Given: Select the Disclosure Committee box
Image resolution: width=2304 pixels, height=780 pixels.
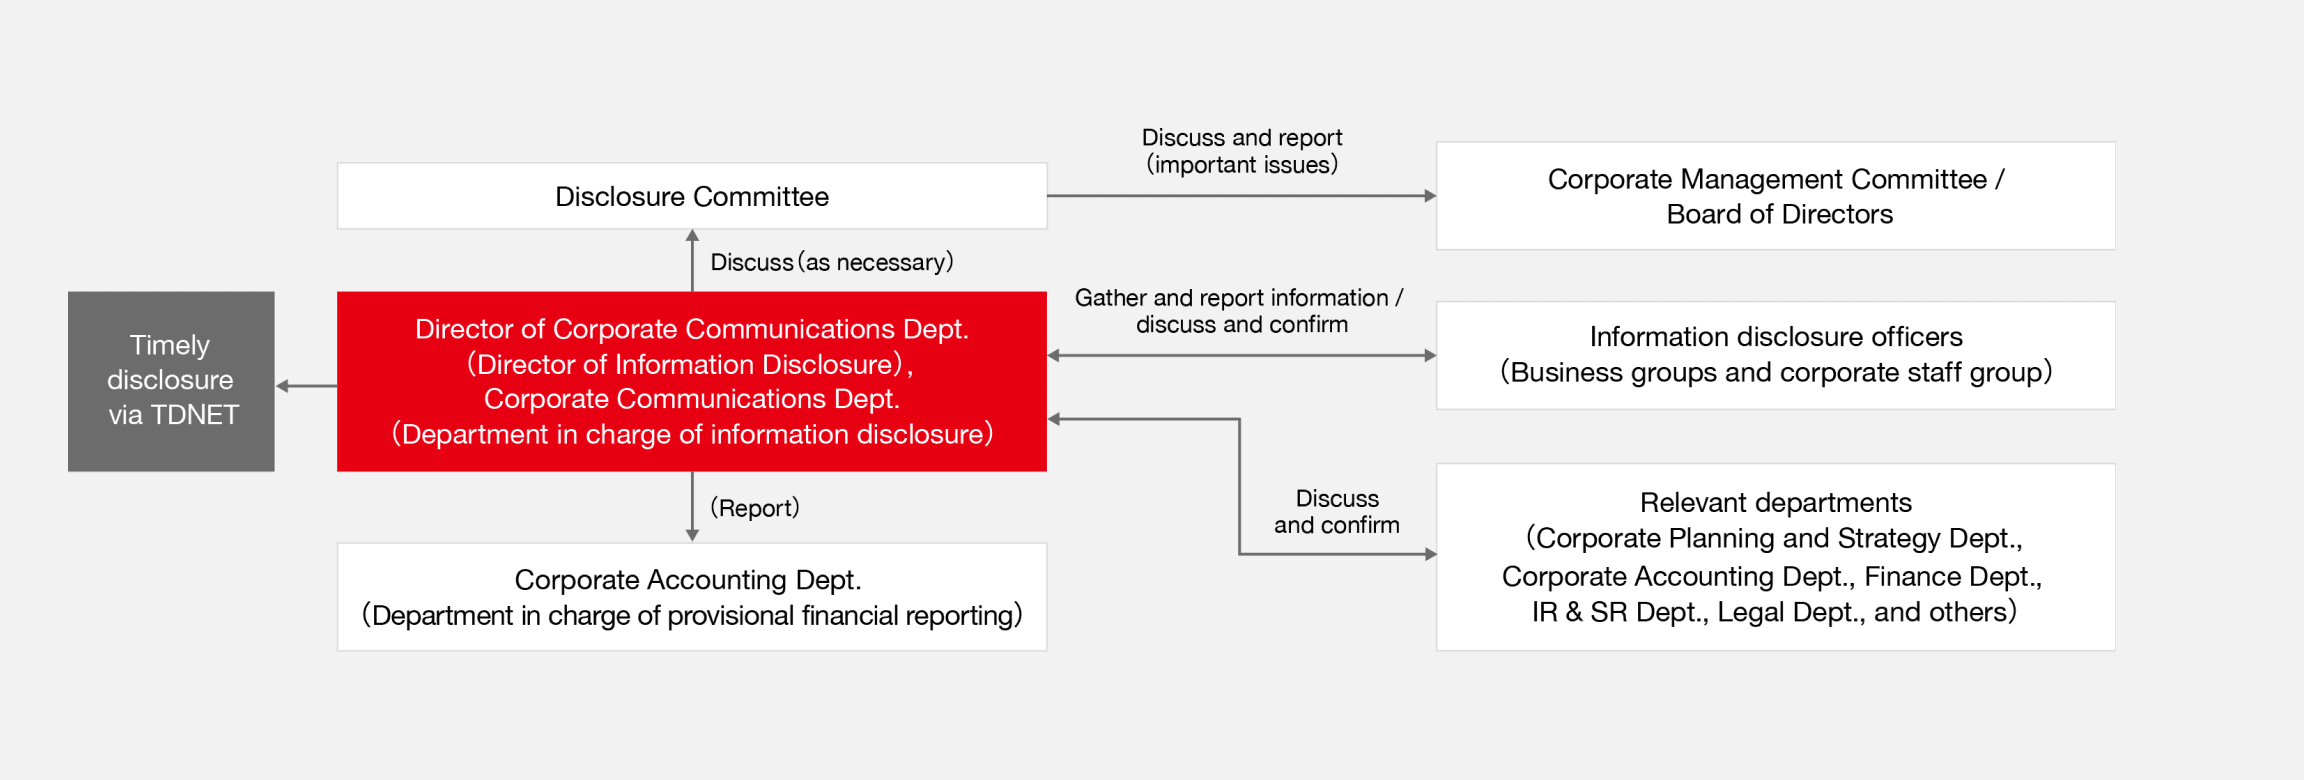Looking at the screenshot, I should pos(691,196).
